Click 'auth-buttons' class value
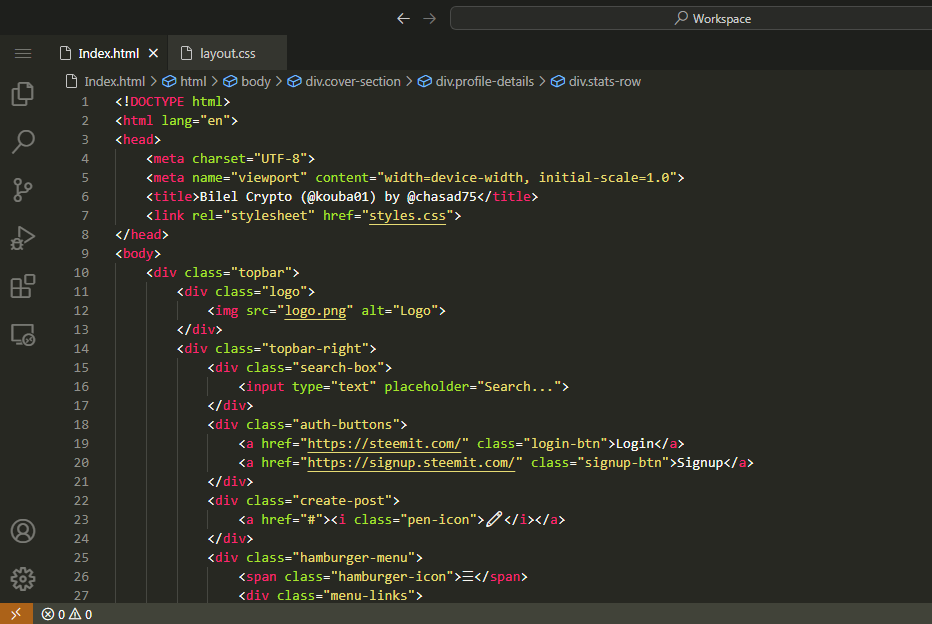 point(346,425)
